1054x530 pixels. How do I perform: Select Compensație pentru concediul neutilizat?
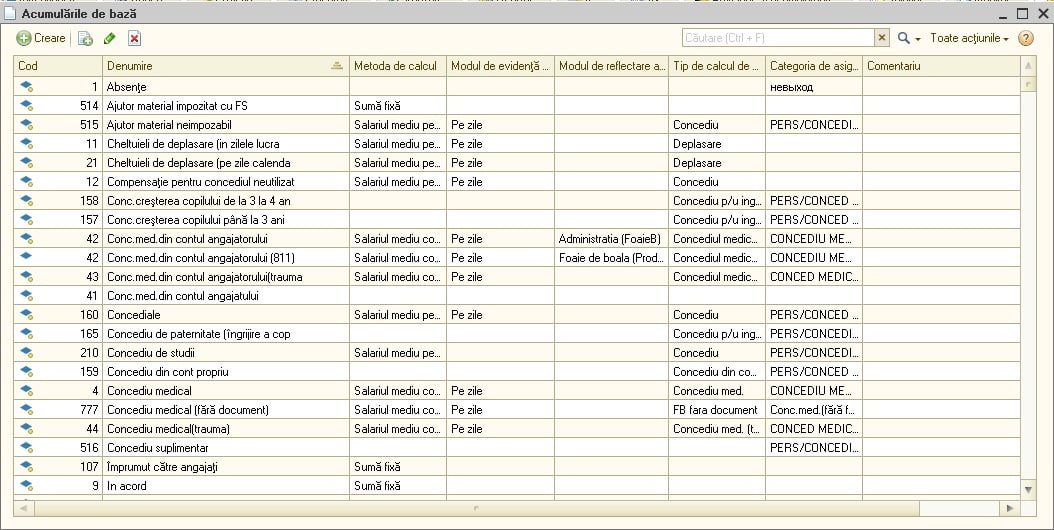pos(200,182)
